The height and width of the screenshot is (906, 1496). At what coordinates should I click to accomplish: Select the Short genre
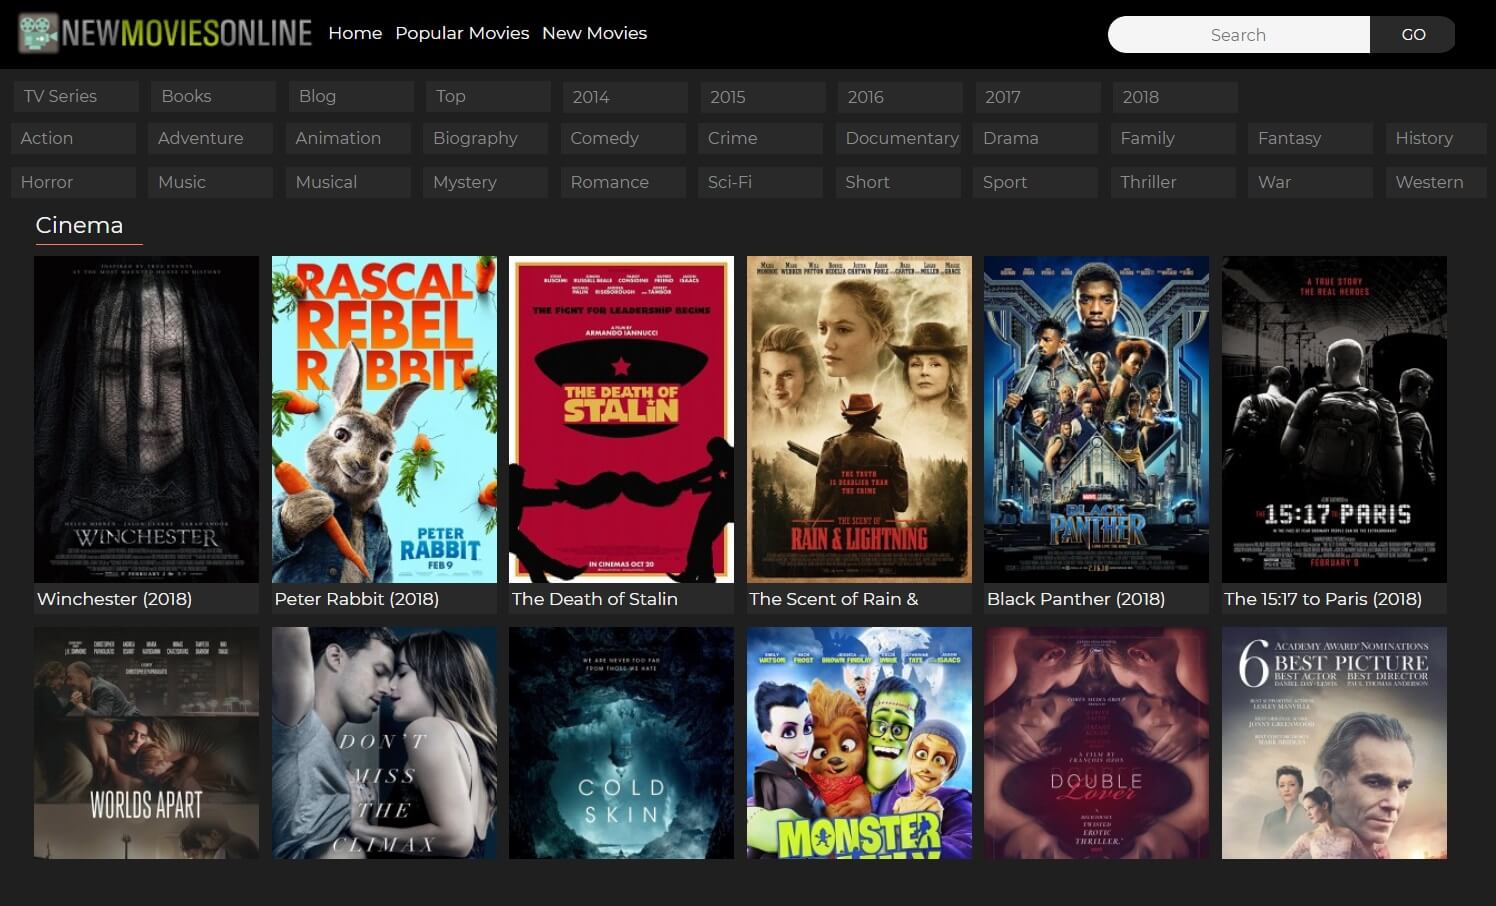(x=898, y=182)
